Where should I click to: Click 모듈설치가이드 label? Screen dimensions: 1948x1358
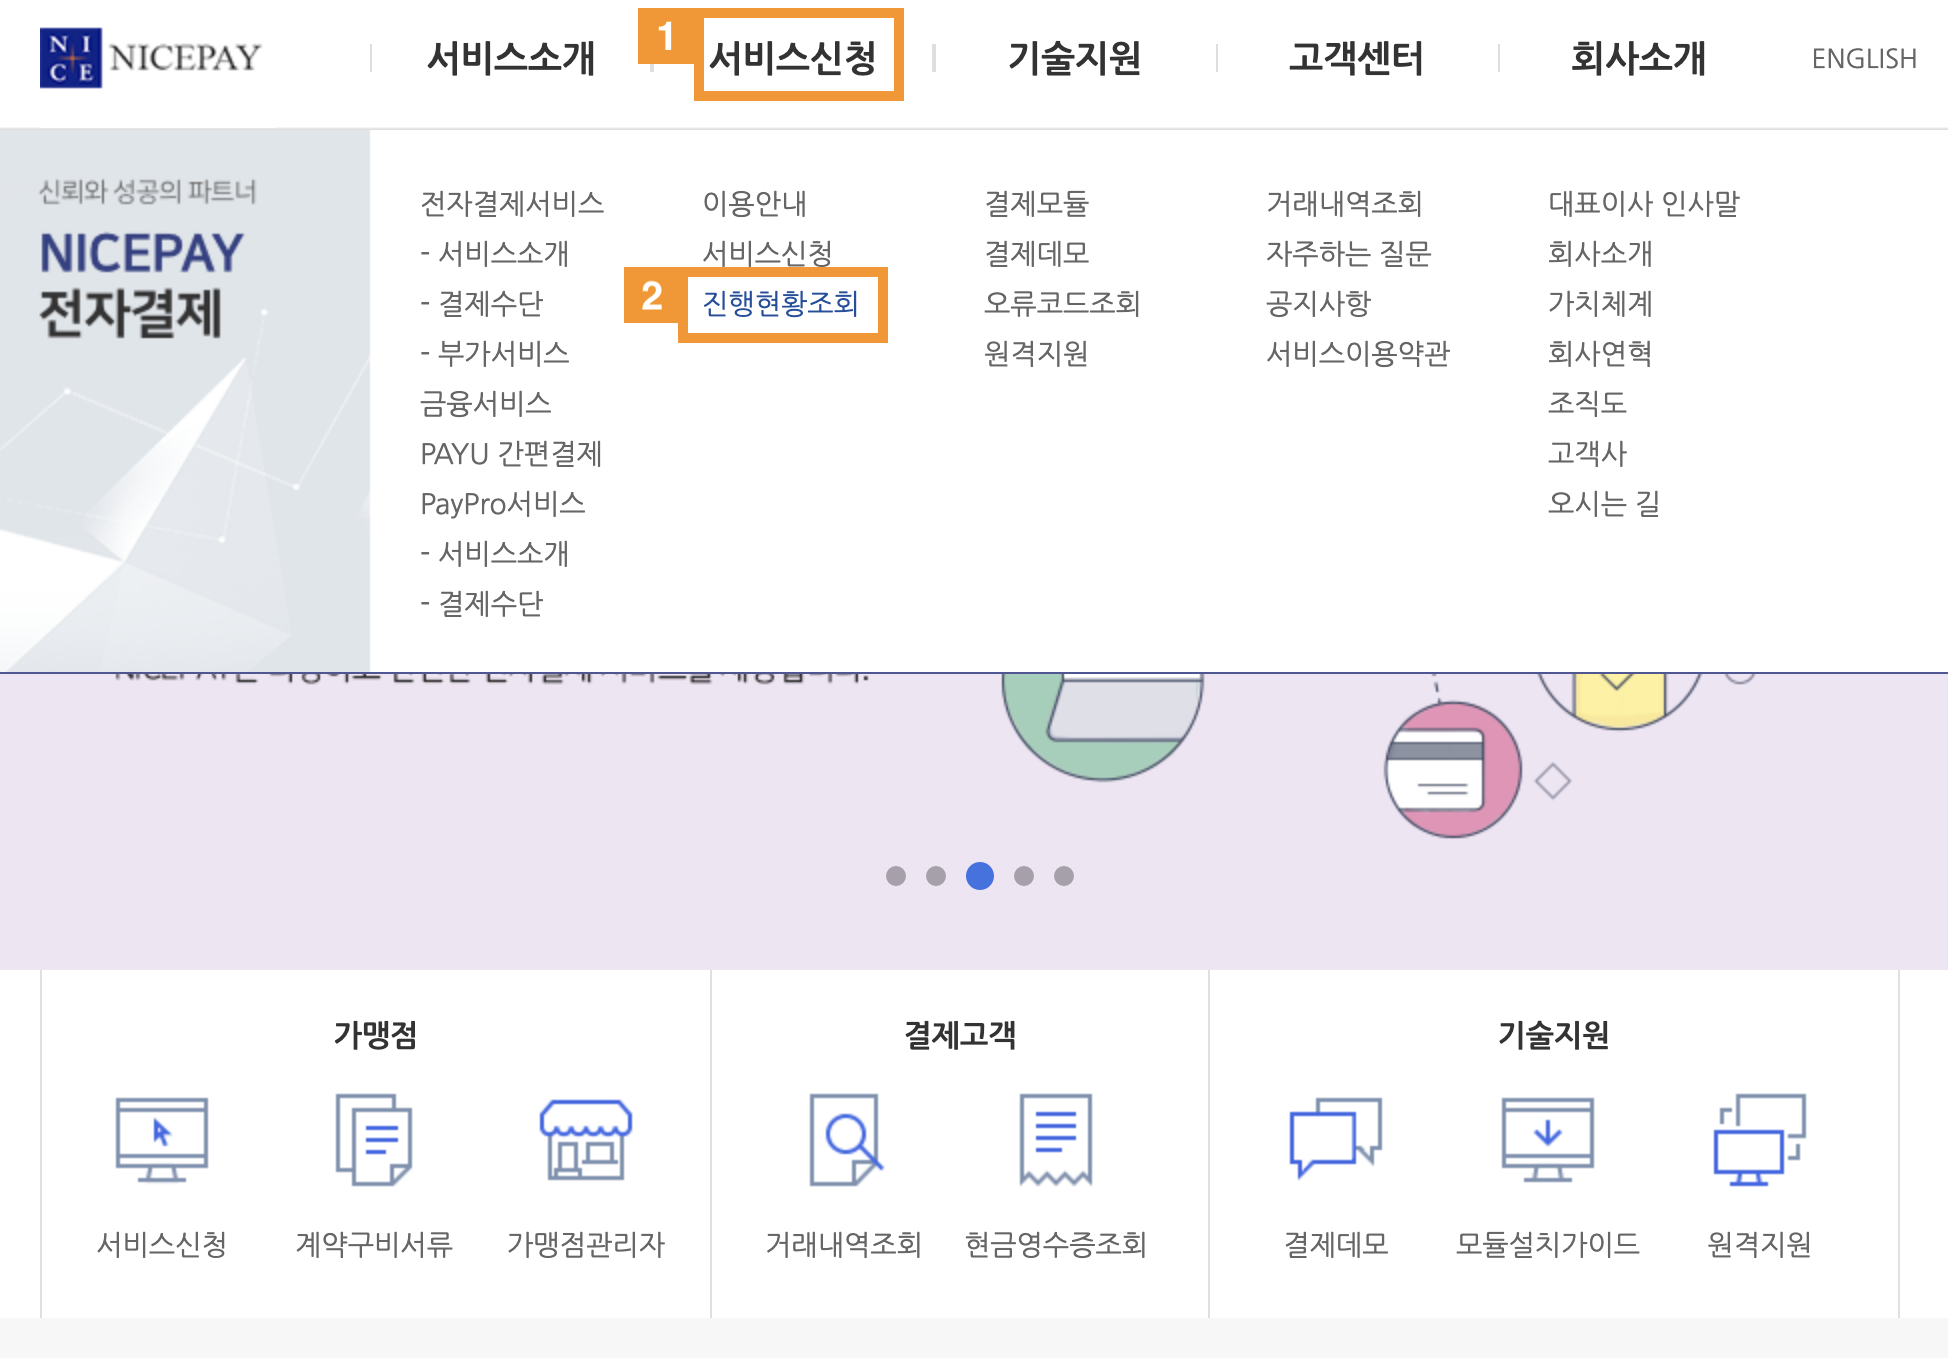(1548, 1244)
